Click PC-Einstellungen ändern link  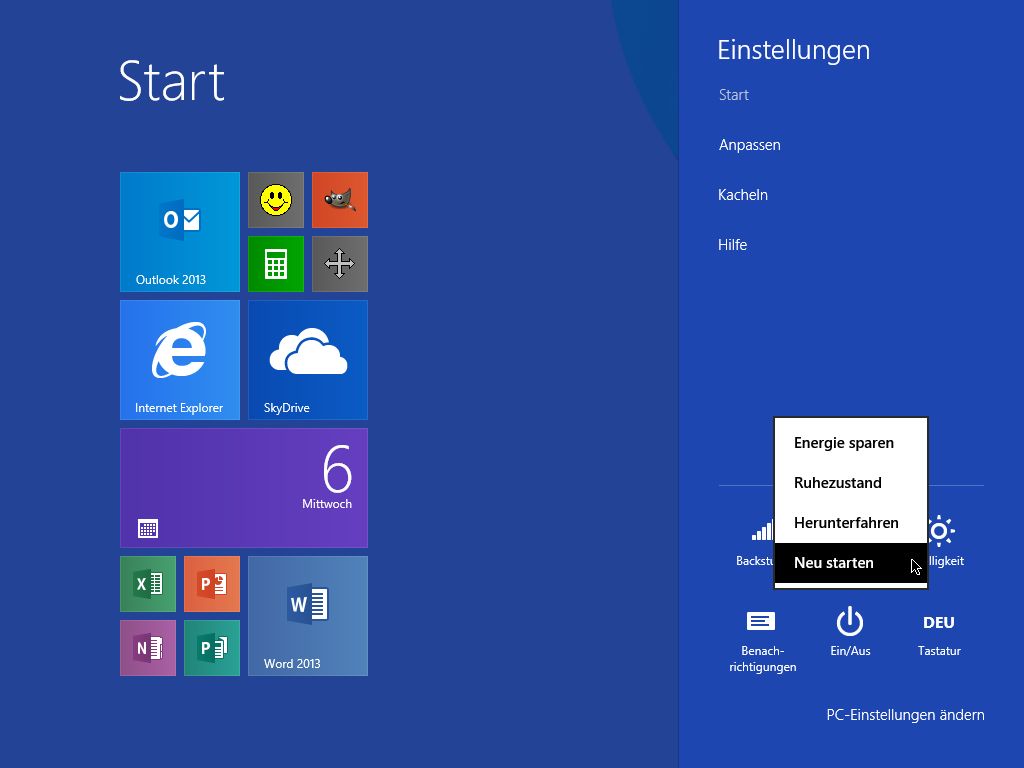[905, 715]
